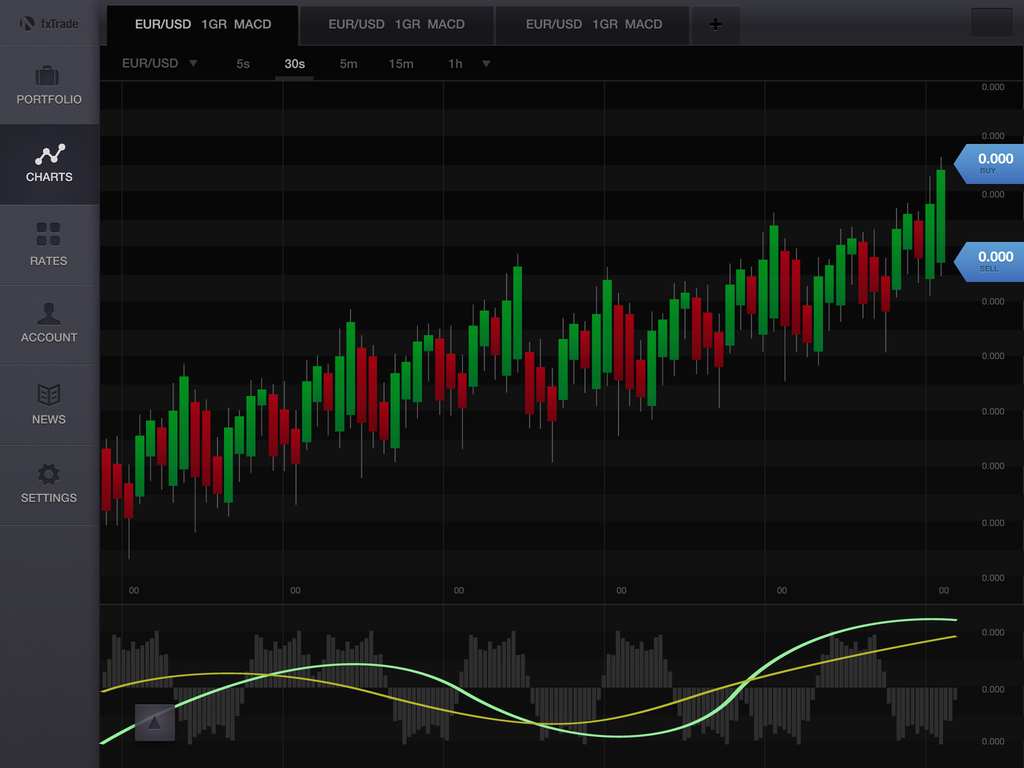Switch the chart to the 5s timeframe
The image size is (1024, 768).
(243, 64)
